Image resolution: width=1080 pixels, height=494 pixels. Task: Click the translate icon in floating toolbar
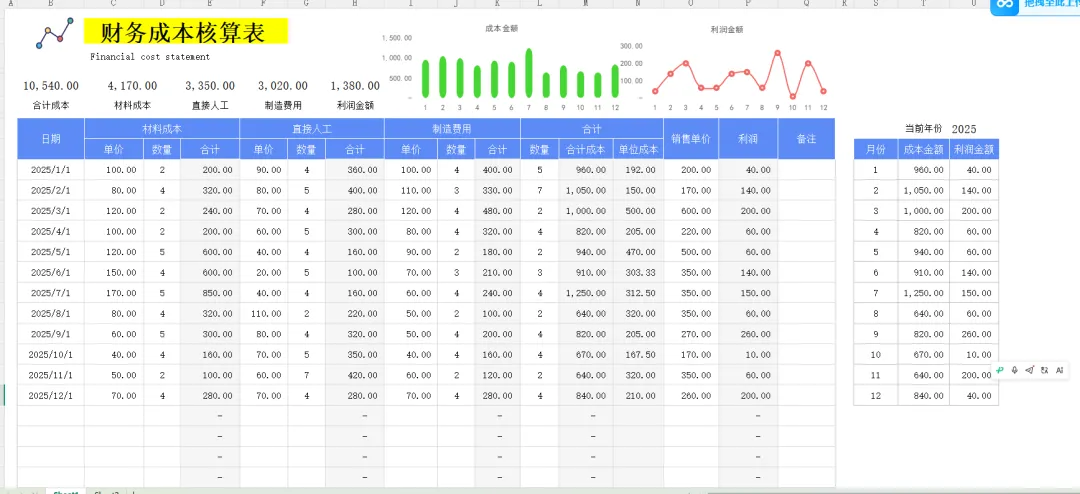[x=1045, y=370]
